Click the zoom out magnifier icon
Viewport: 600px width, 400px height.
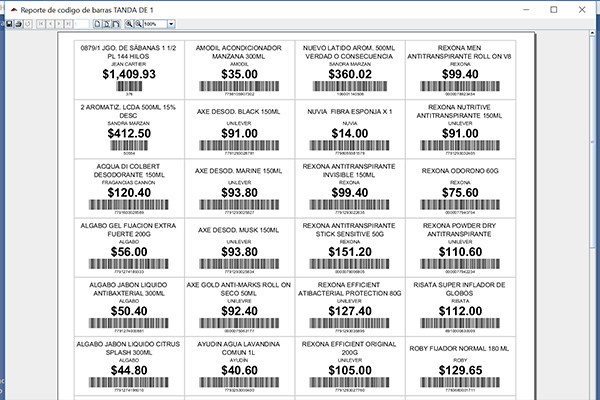[138, 24]
